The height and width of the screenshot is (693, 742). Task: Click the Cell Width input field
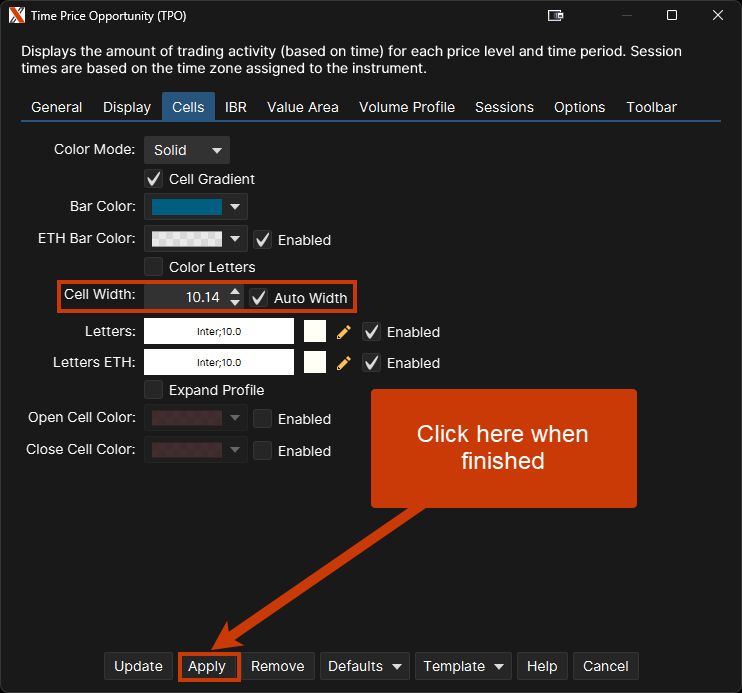184,297
